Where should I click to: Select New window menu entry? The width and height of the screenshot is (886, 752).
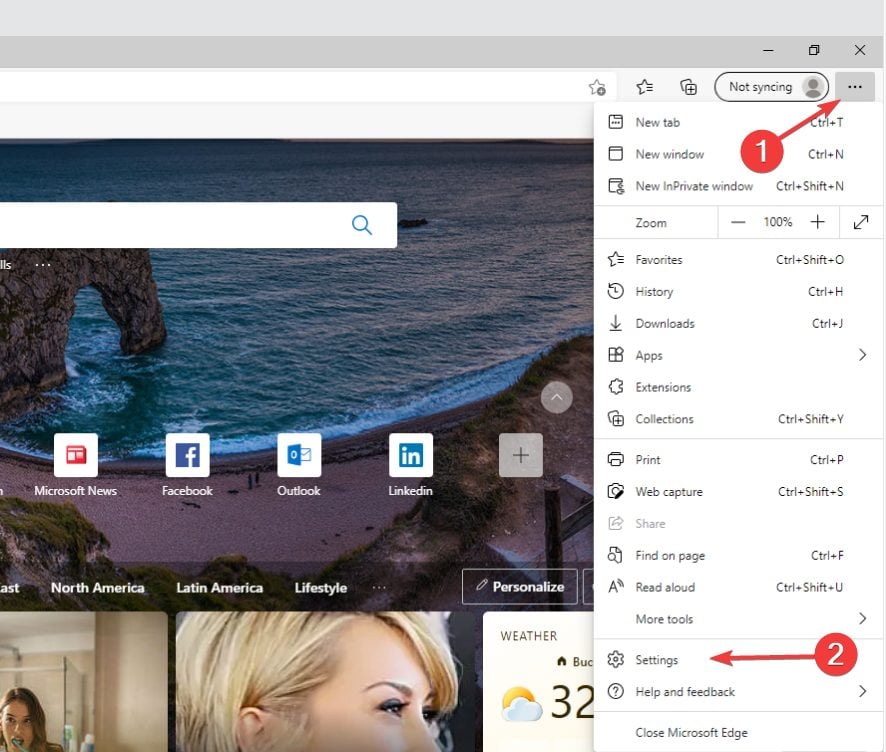737,154
